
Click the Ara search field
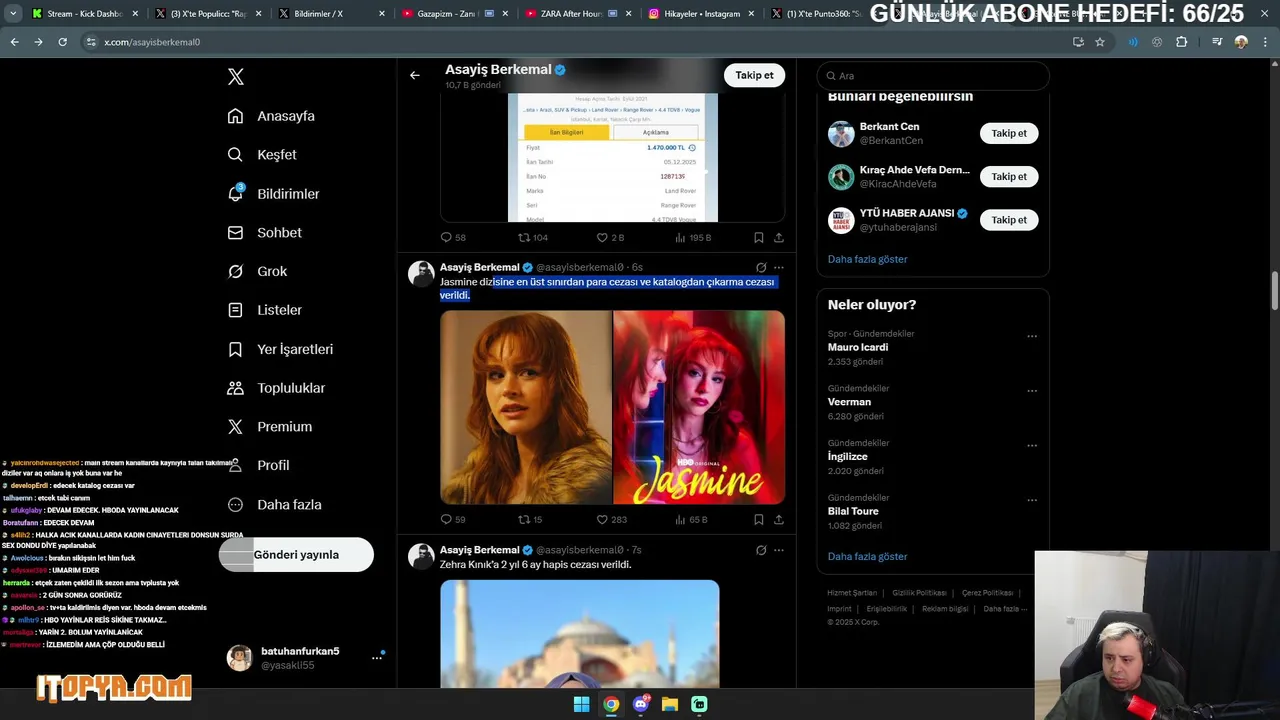pos(933,76)
